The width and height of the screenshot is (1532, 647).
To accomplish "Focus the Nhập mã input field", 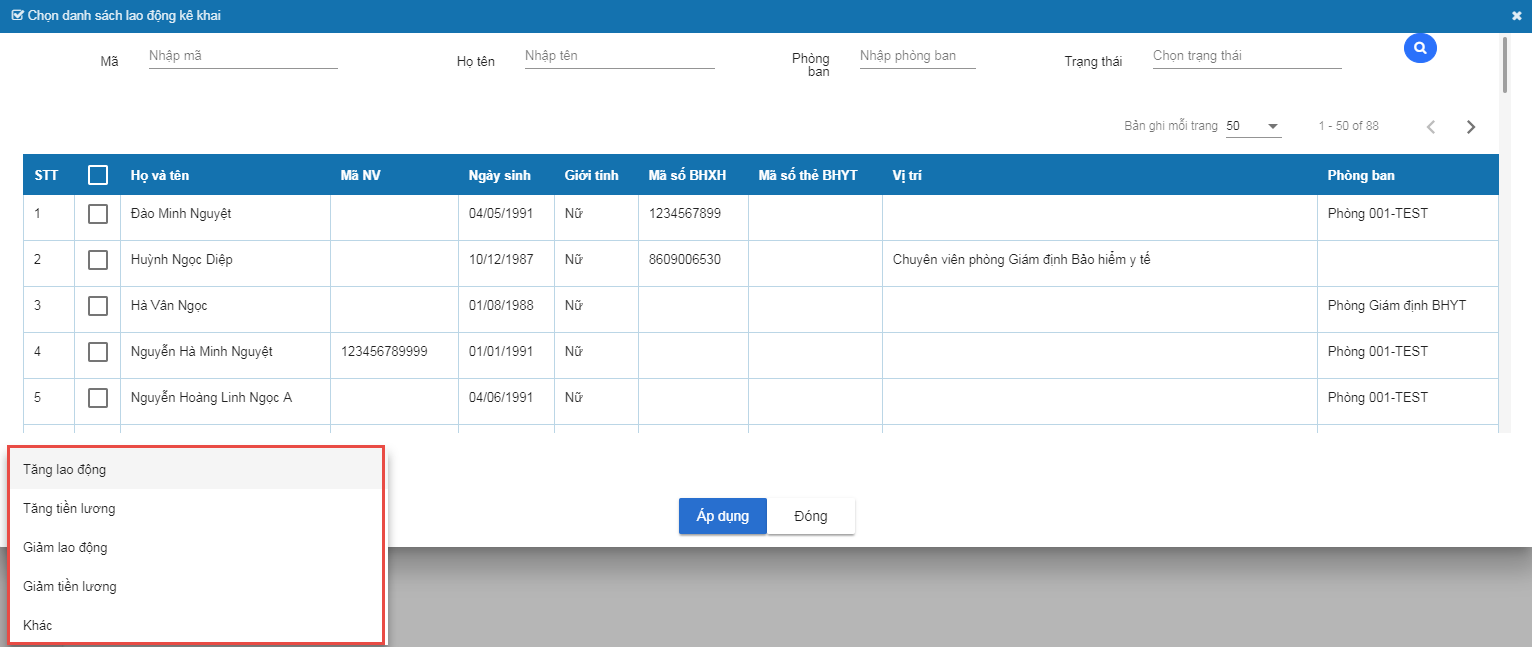I will (x=243, y=56).
